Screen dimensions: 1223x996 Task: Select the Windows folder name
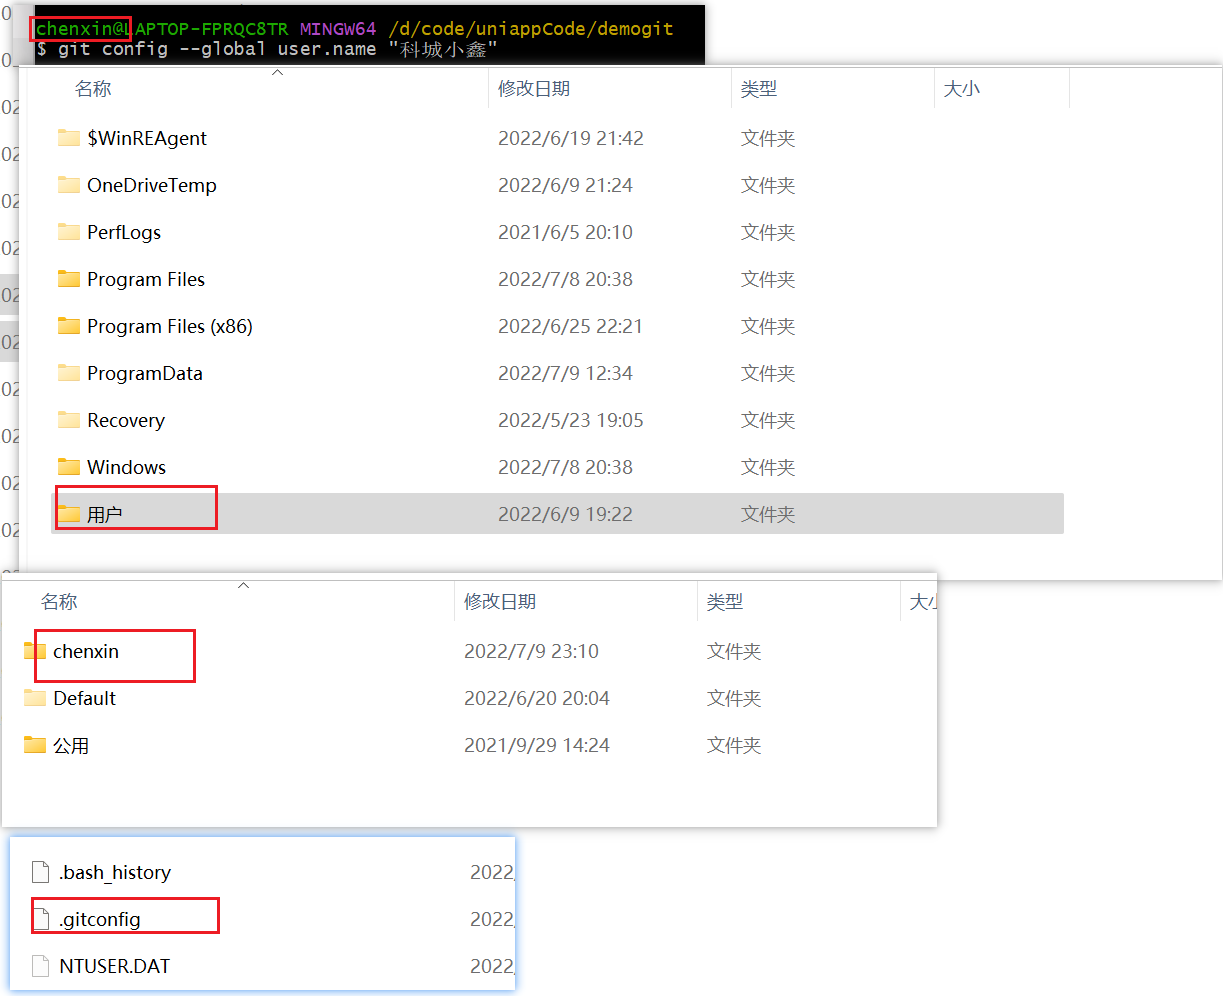(127, 467)
